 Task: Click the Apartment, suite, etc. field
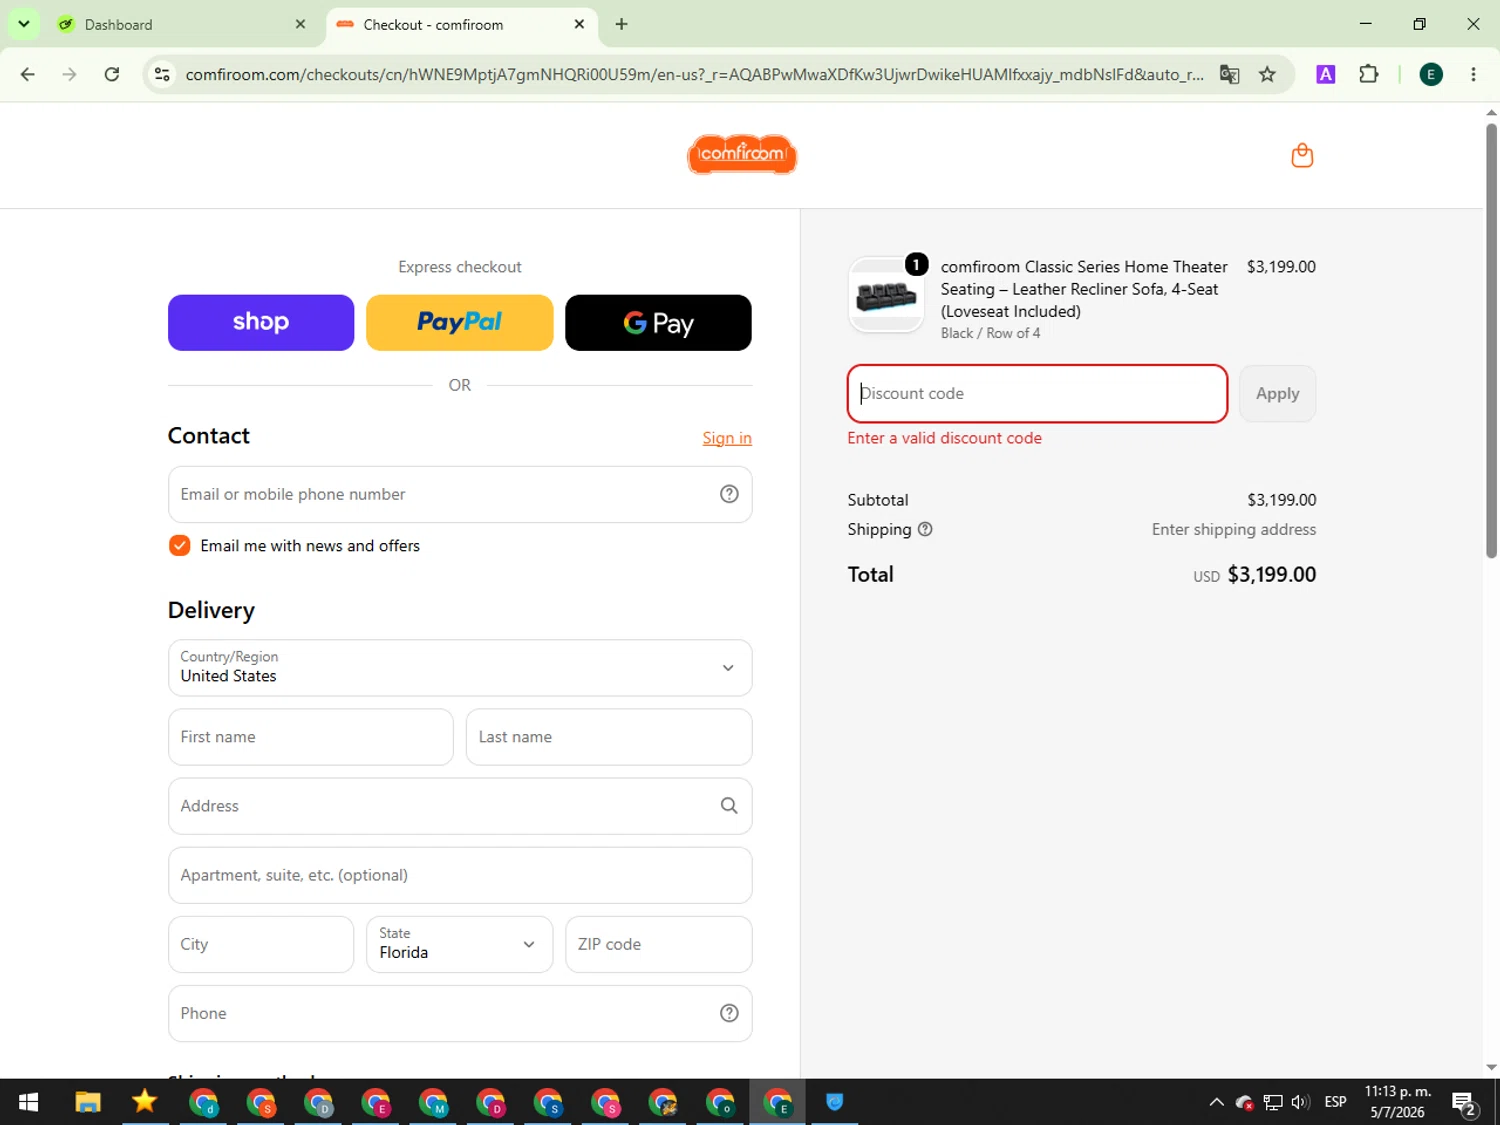460,875
